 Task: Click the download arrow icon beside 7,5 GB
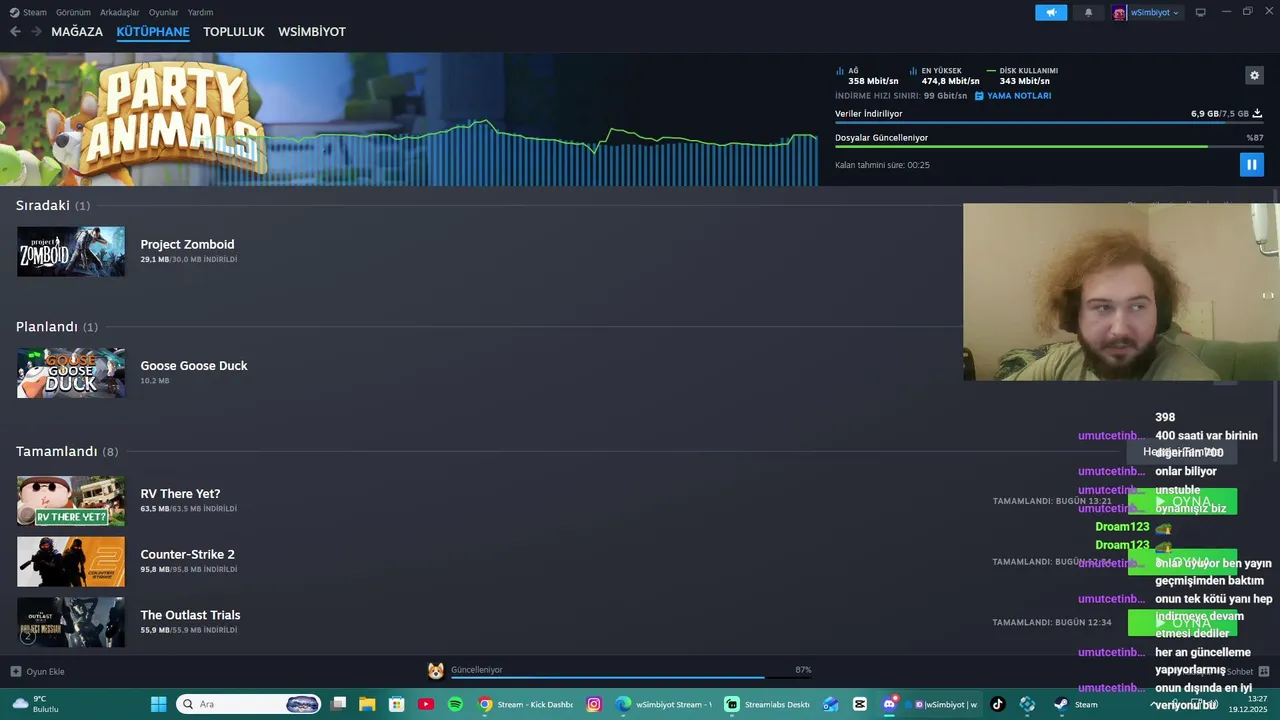1257,114
